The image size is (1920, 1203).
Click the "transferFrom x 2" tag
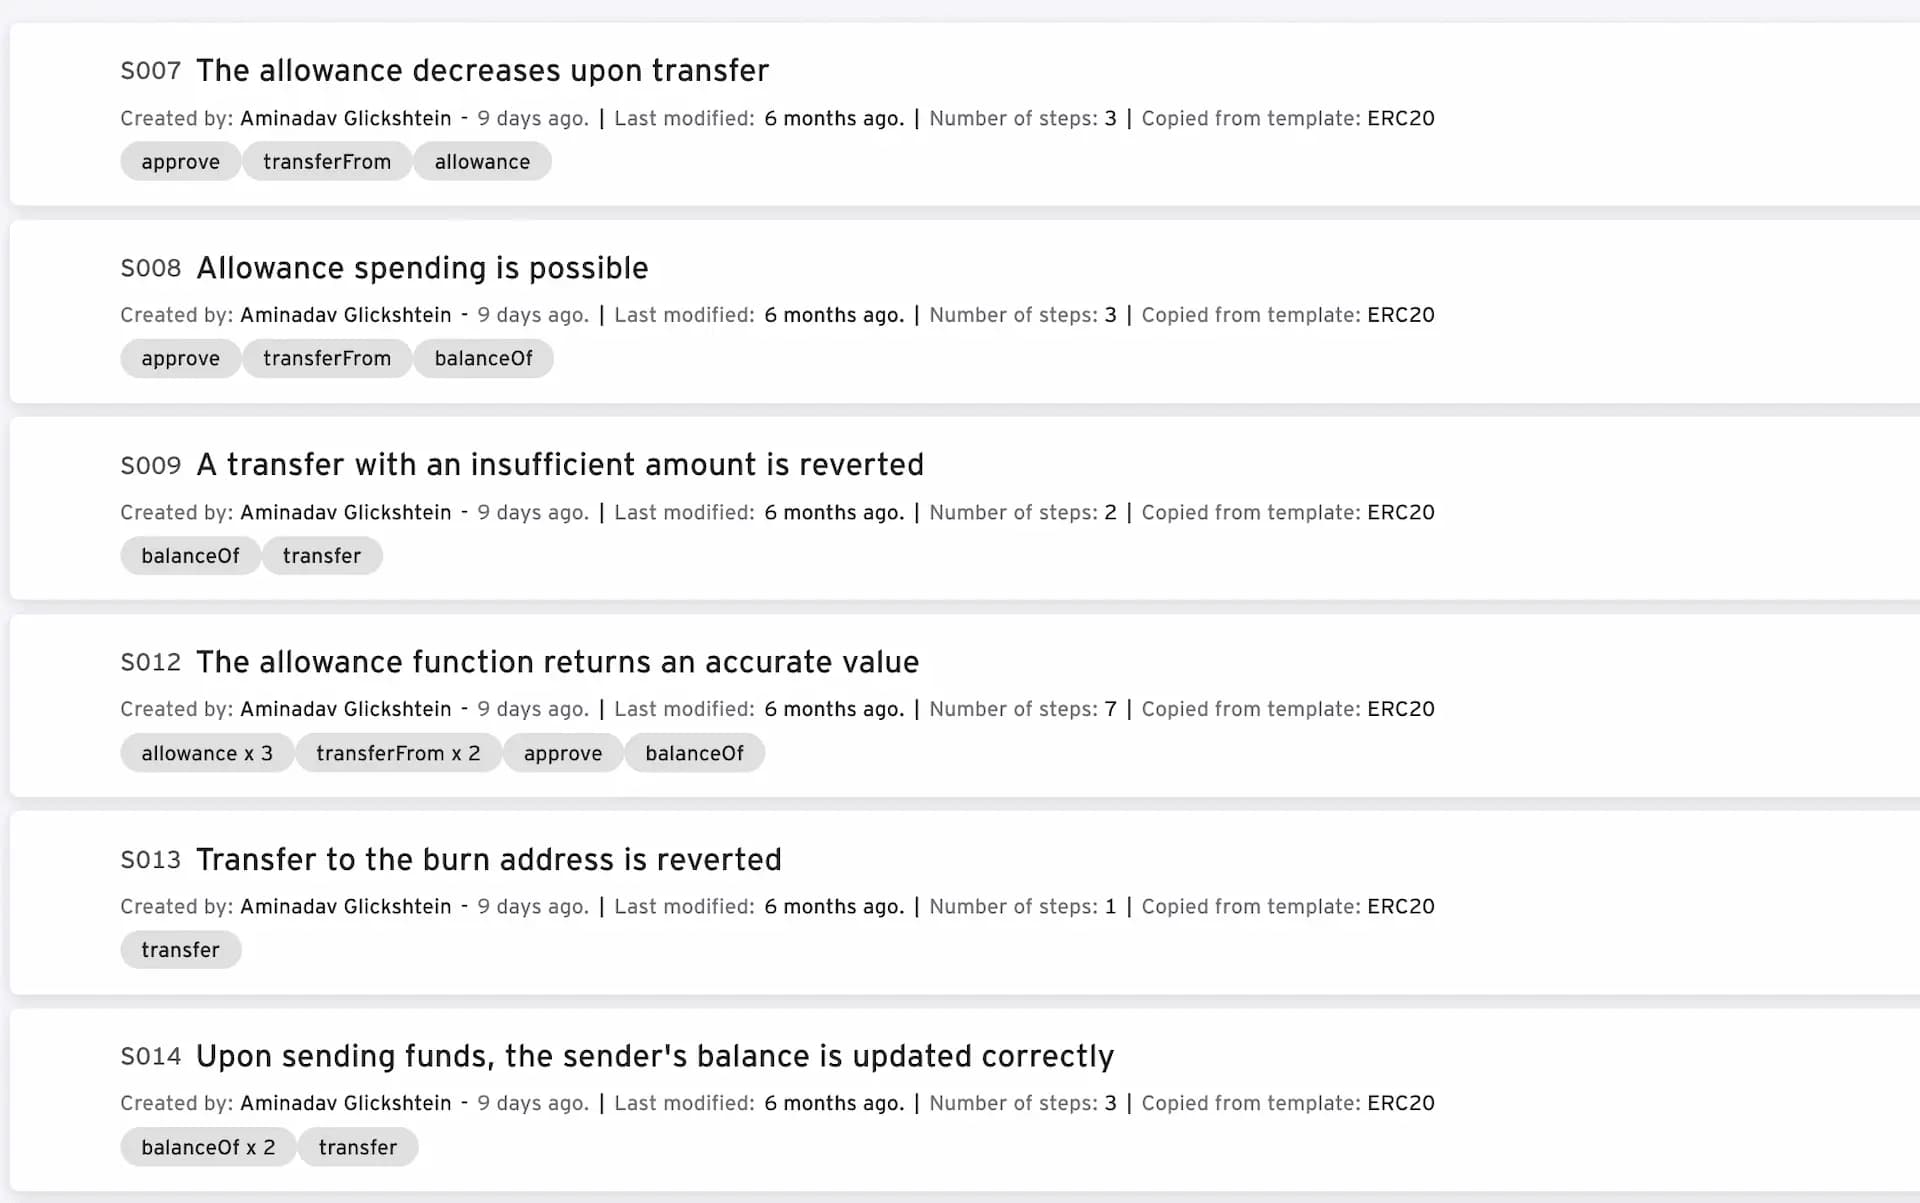coord(398,754)
